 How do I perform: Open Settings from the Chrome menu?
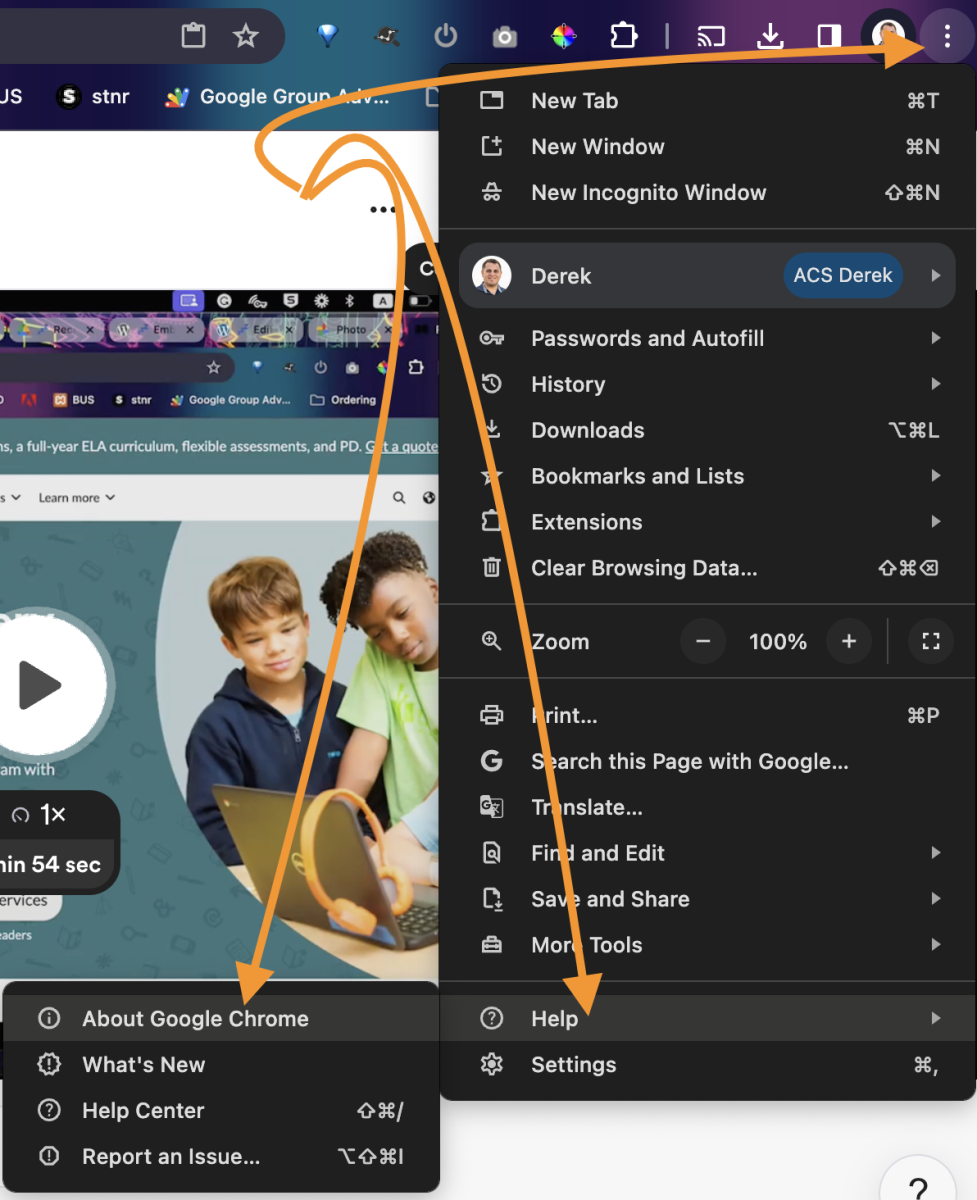click(x=708, y=1064)
